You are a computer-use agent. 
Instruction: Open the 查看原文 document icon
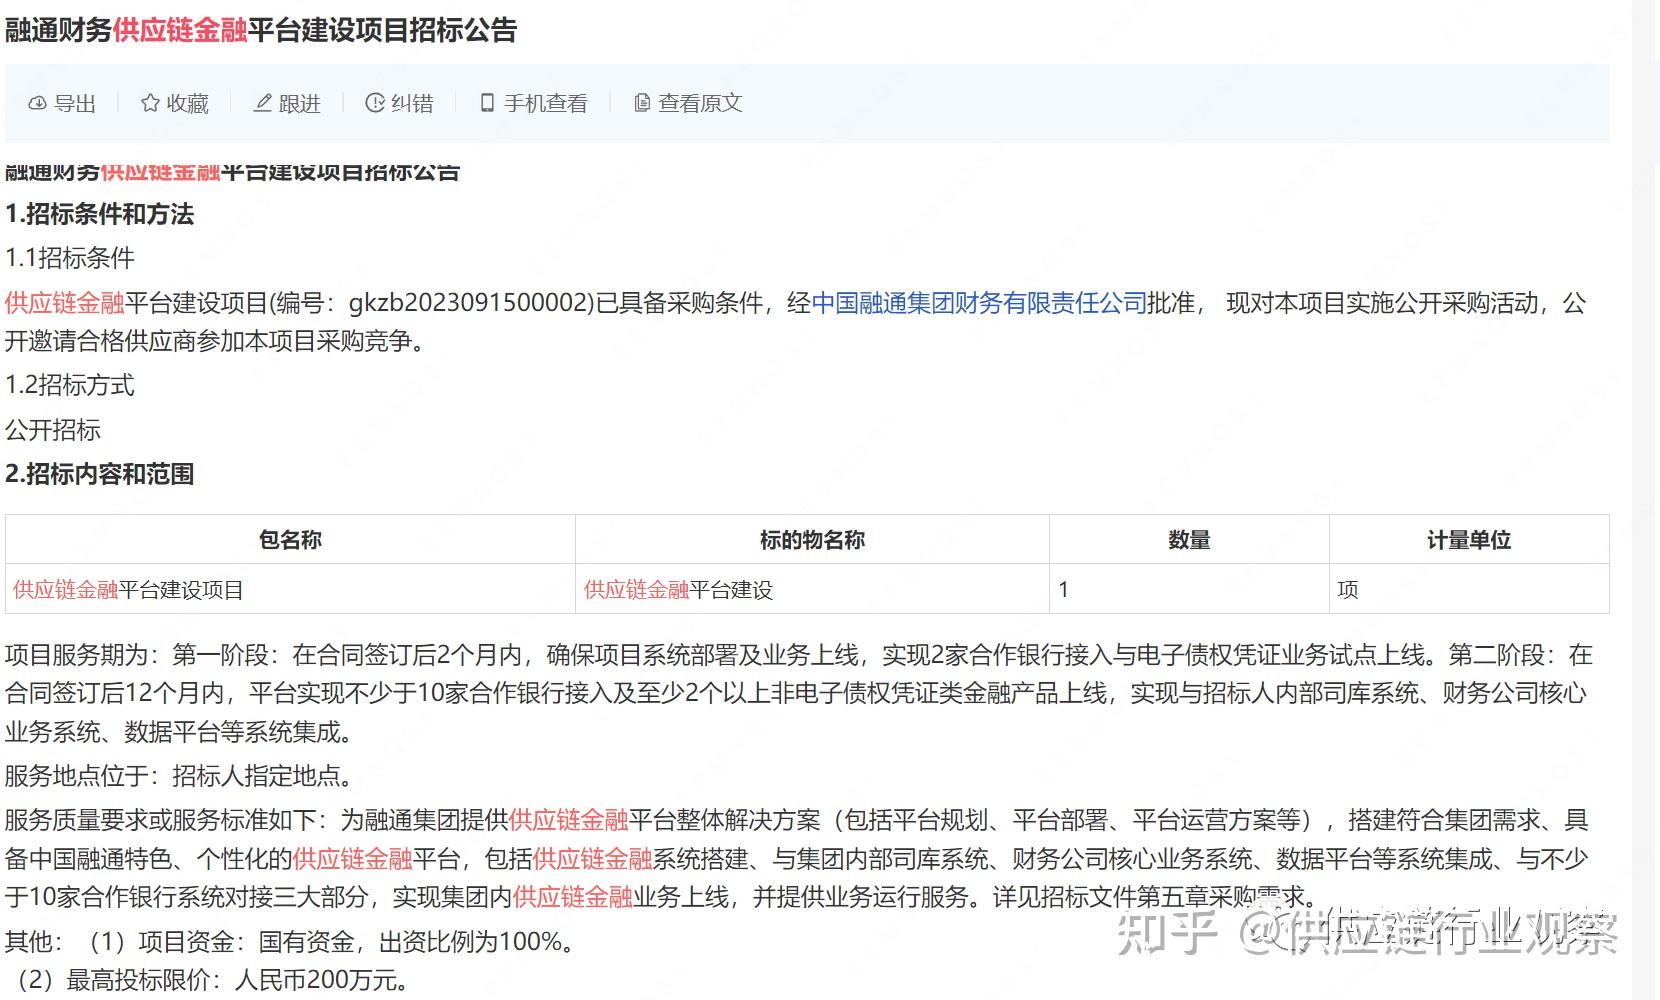click(641, 102)
